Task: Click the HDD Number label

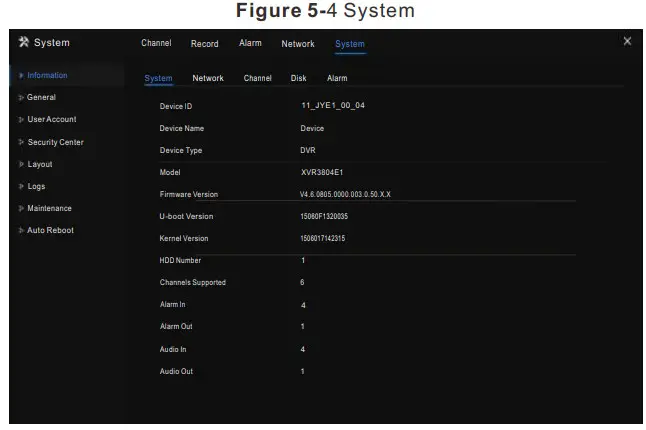Action: [x=180, y=260]
